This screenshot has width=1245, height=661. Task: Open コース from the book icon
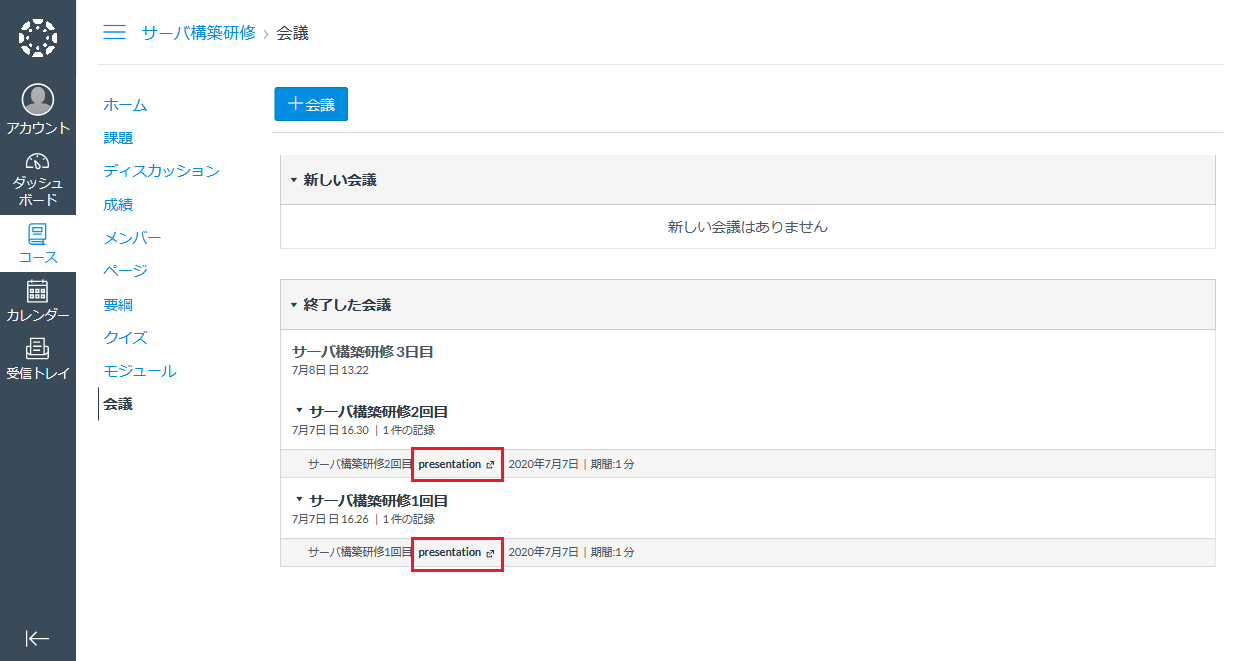point(38,235)
